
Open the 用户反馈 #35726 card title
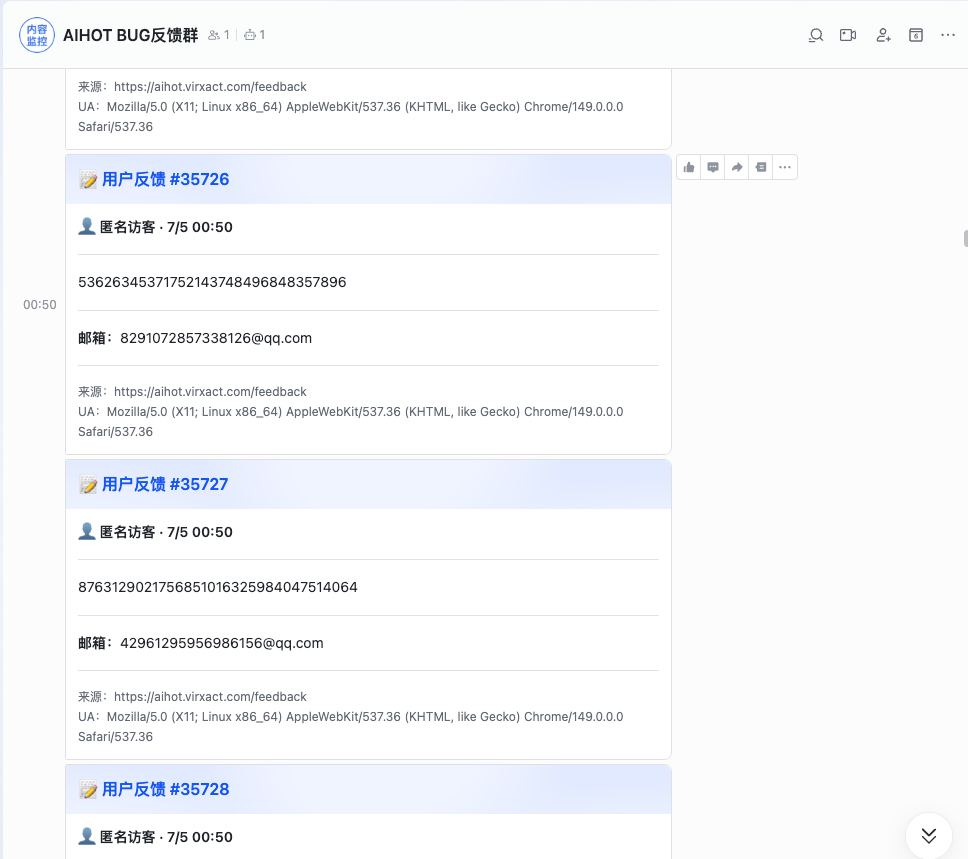165,179
